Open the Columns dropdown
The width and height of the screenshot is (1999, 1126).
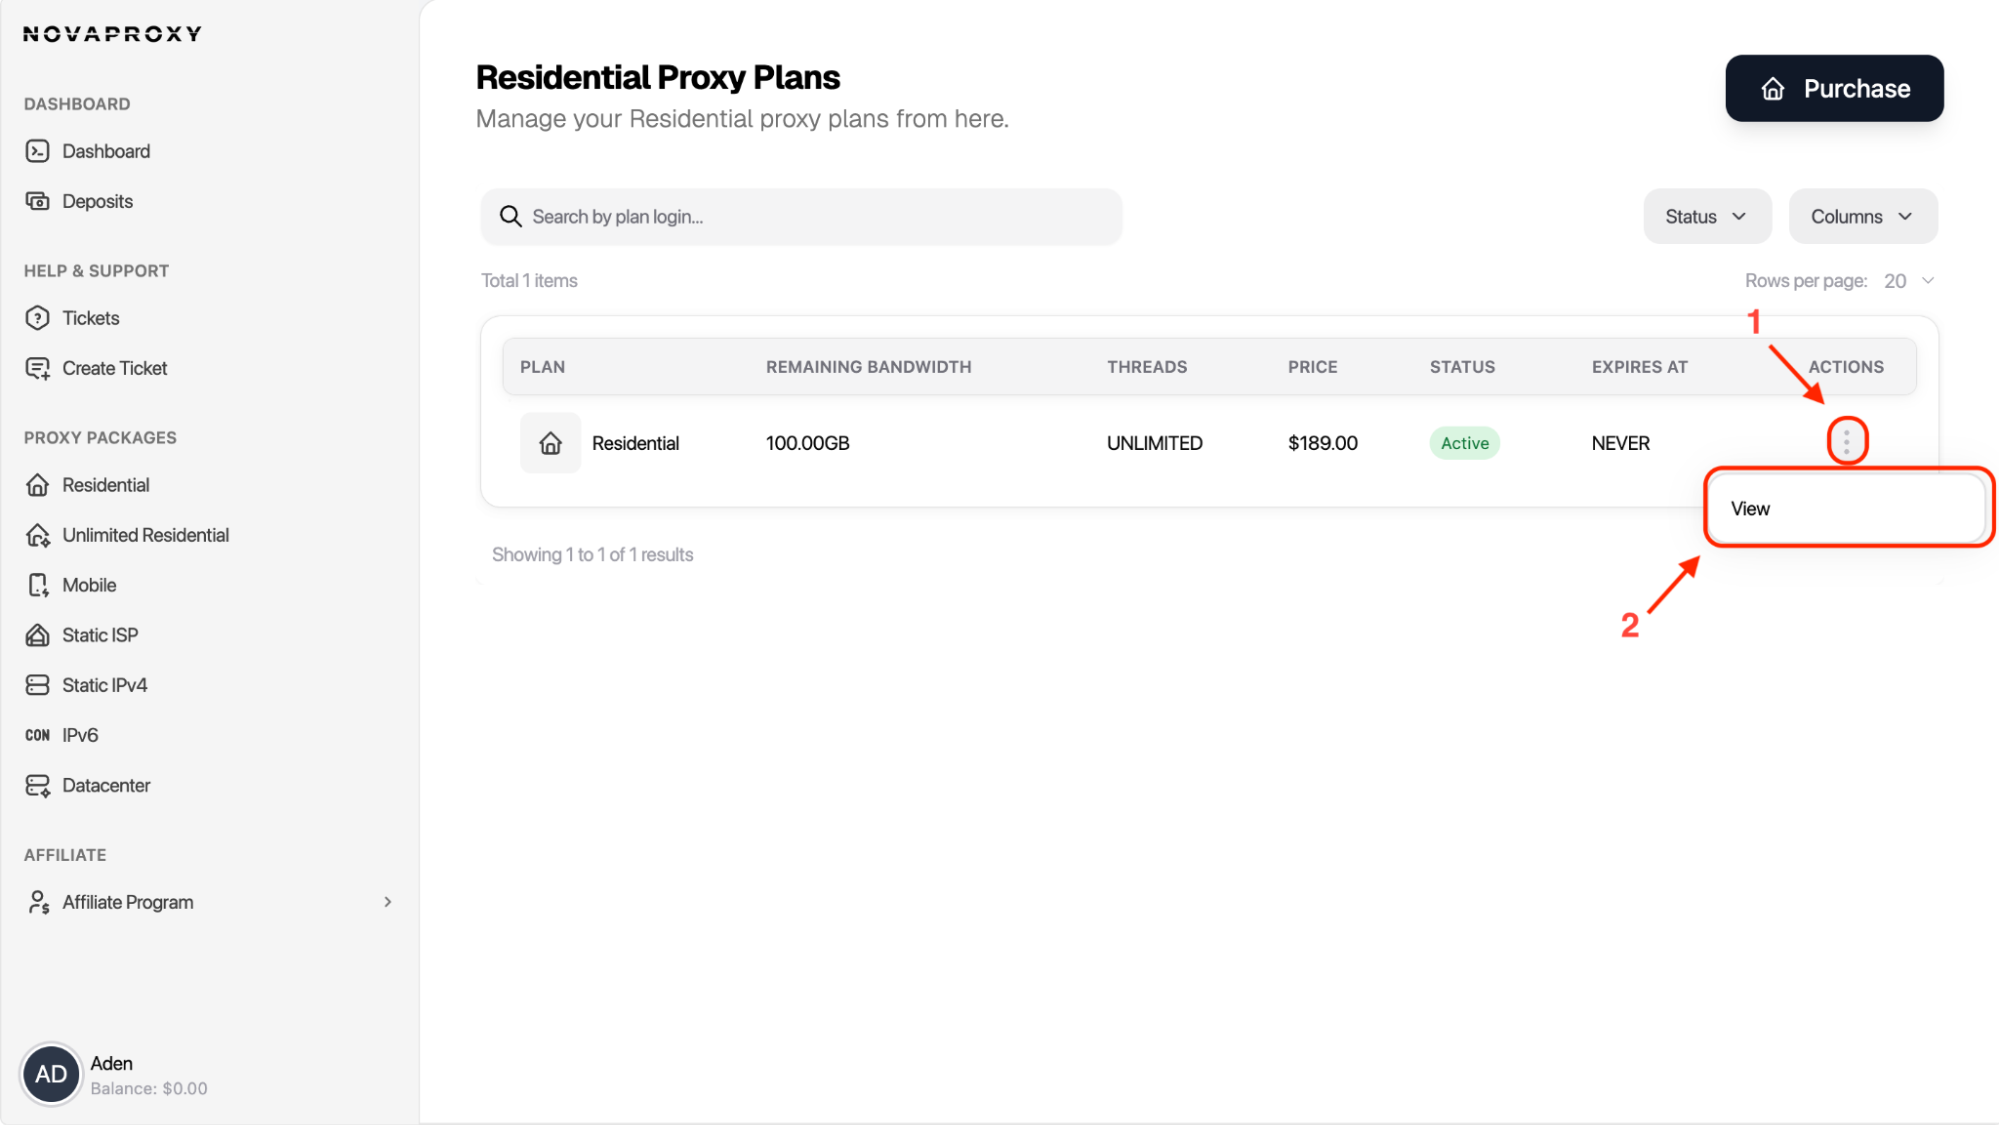coord(1861,216)
